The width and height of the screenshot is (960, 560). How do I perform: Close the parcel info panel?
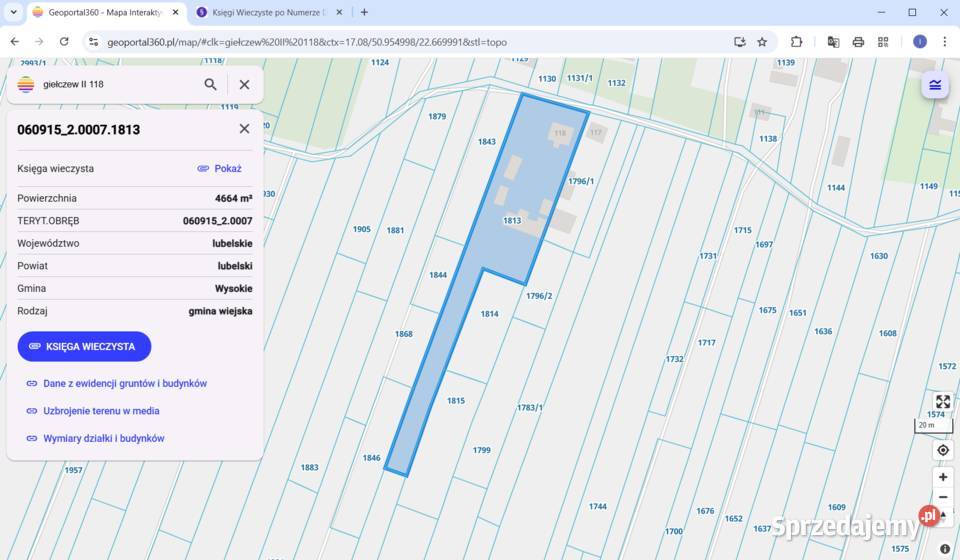point(244,129)
